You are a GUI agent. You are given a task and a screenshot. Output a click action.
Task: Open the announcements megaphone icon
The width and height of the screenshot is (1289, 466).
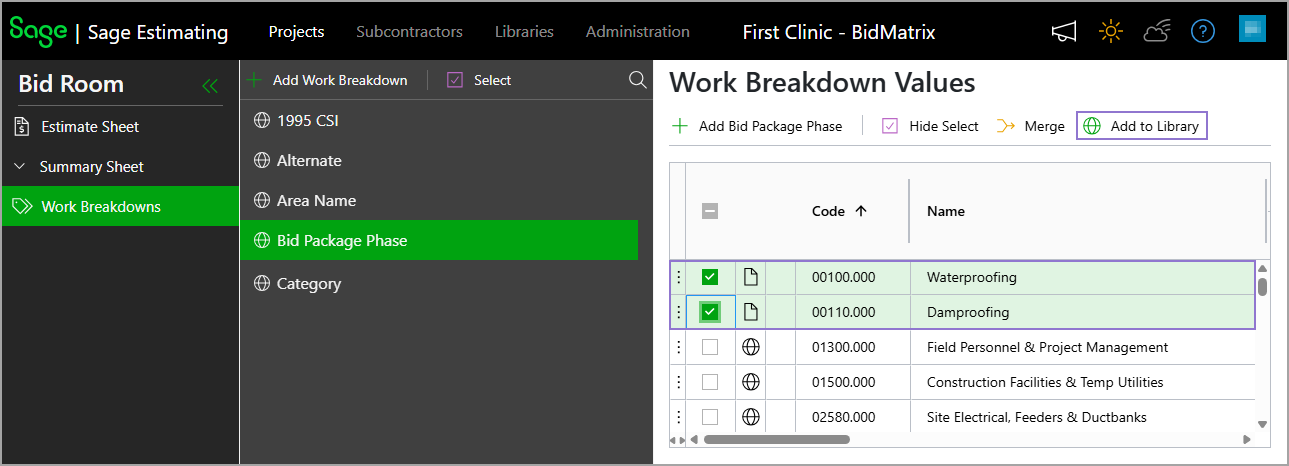[x=1064, y=32]
